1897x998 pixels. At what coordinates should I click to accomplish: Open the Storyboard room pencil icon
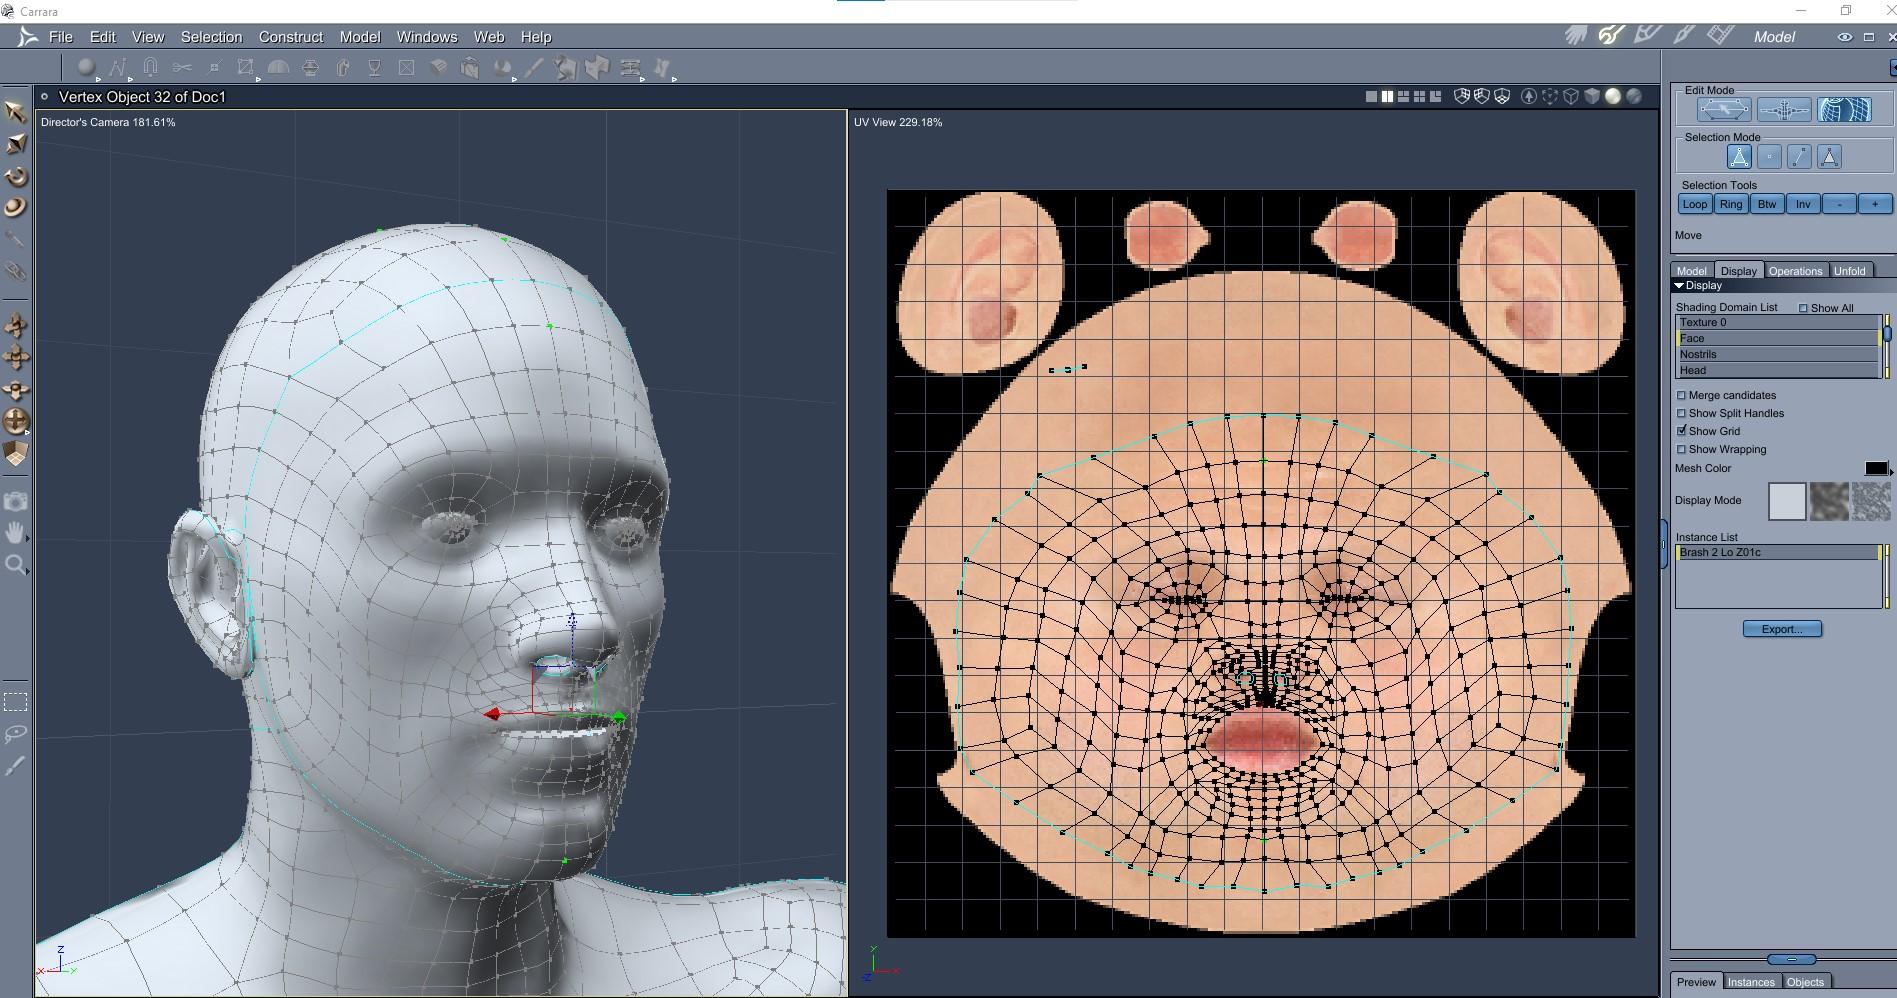click(x=1647, y=36)
